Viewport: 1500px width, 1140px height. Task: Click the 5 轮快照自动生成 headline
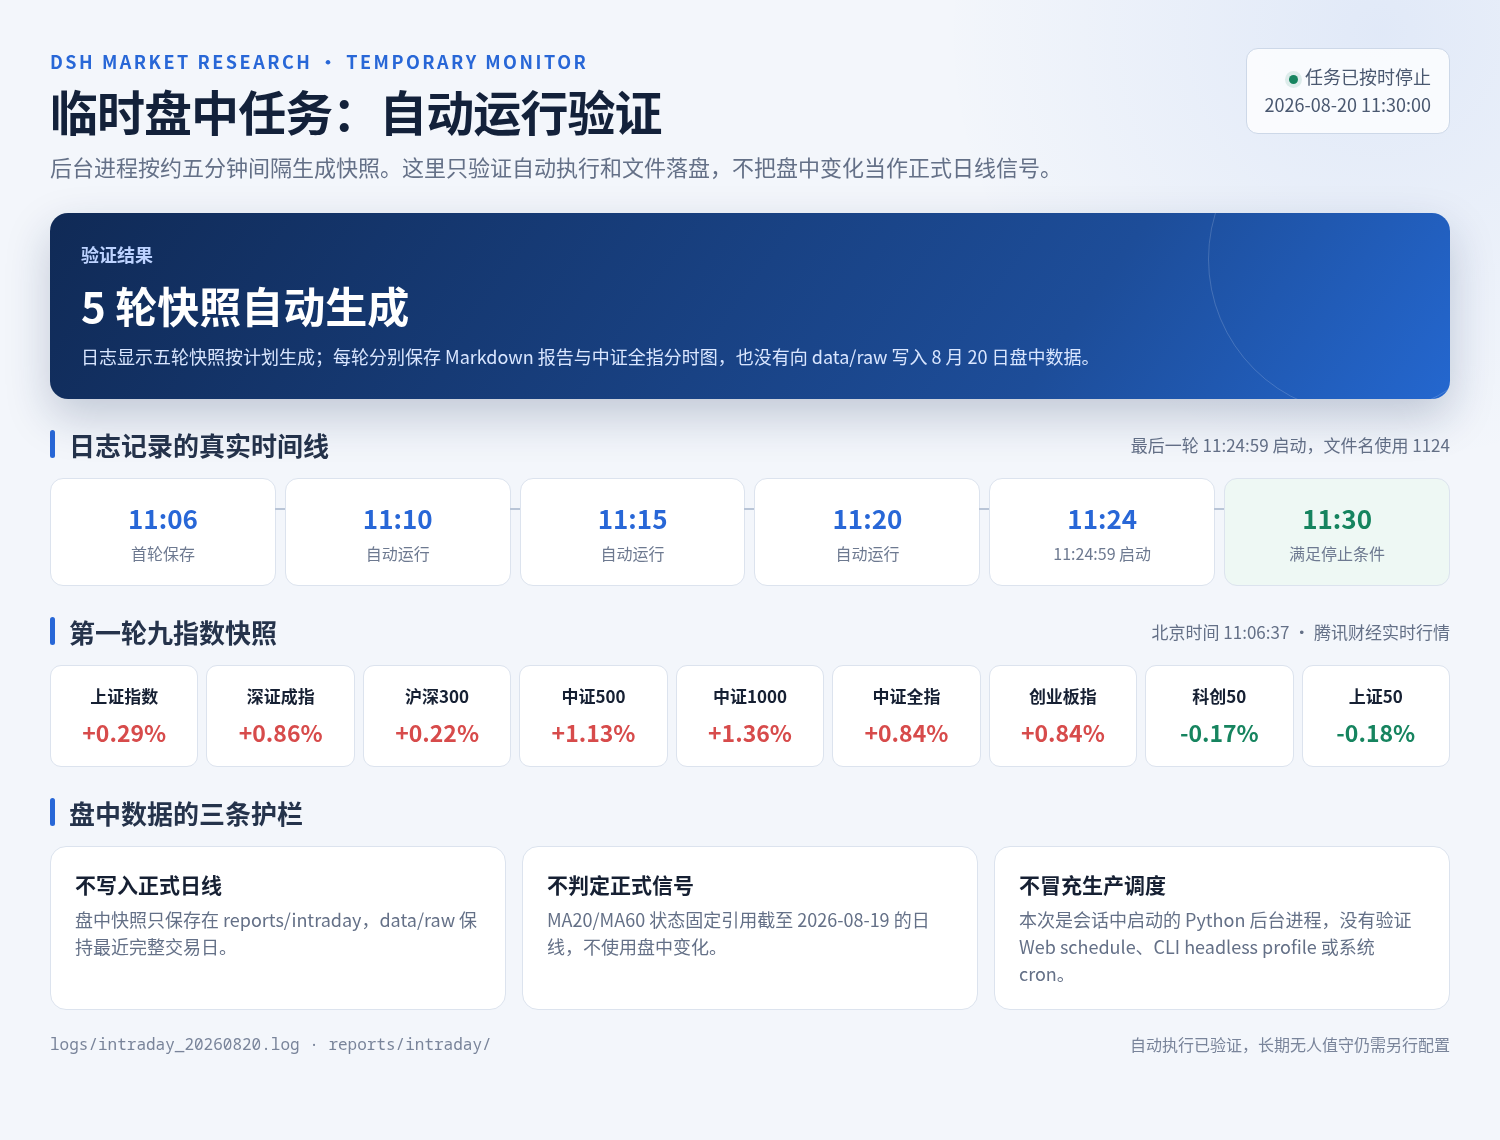(x=245, y=307)
